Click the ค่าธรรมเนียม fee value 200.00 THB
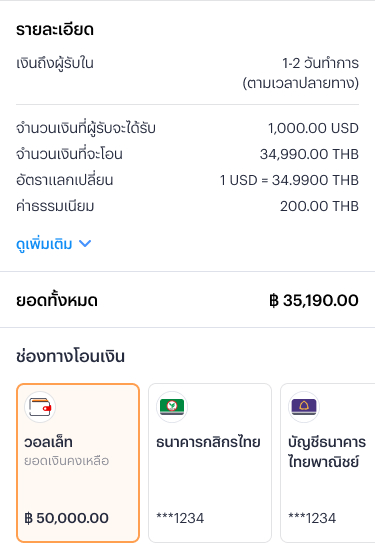The height and width of the screenshot is (560, 375). (319, 206)
